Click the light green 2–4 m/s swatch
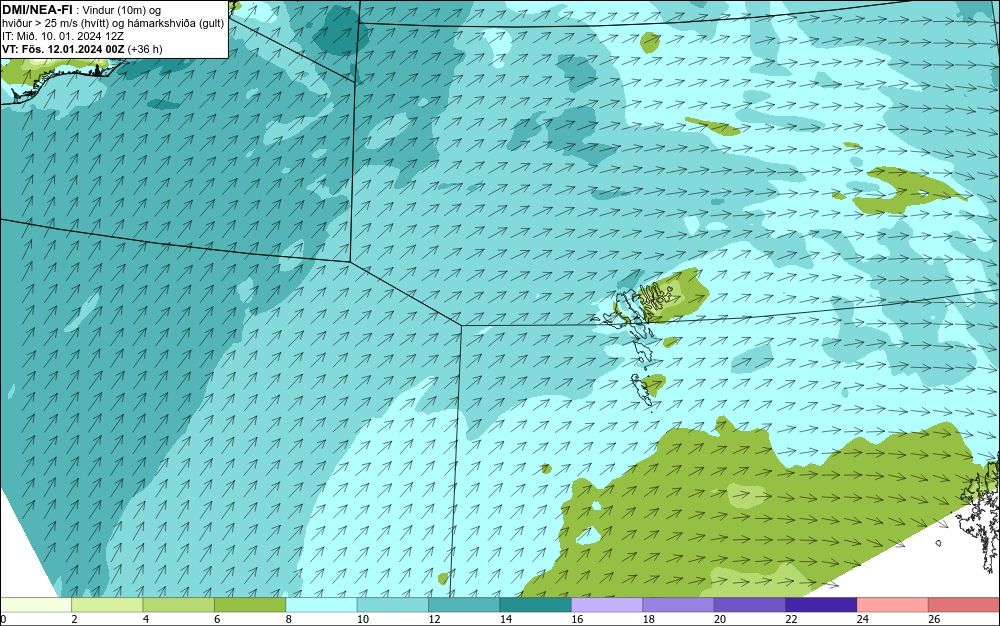 click(107, 605)
